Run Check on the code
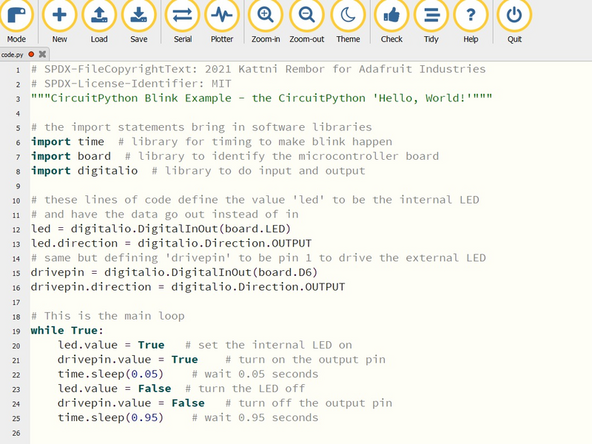The image size is (592, 444). tap(391, 21)
